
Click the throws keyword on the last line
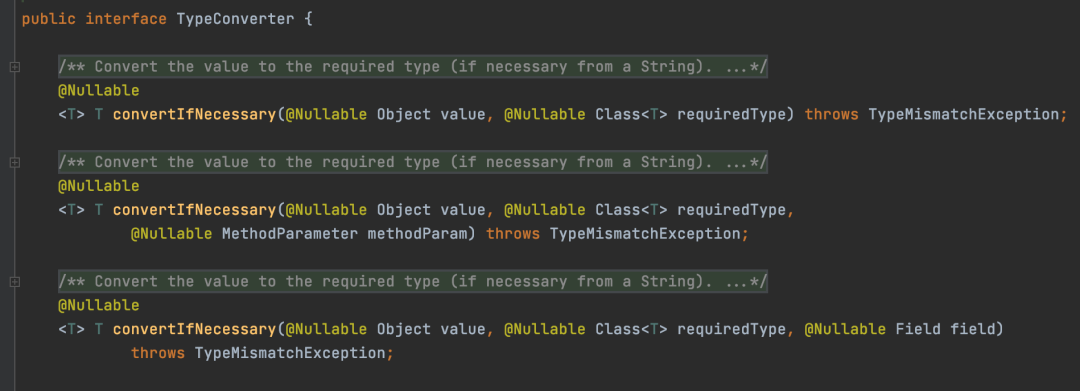(x=158, y=352)
